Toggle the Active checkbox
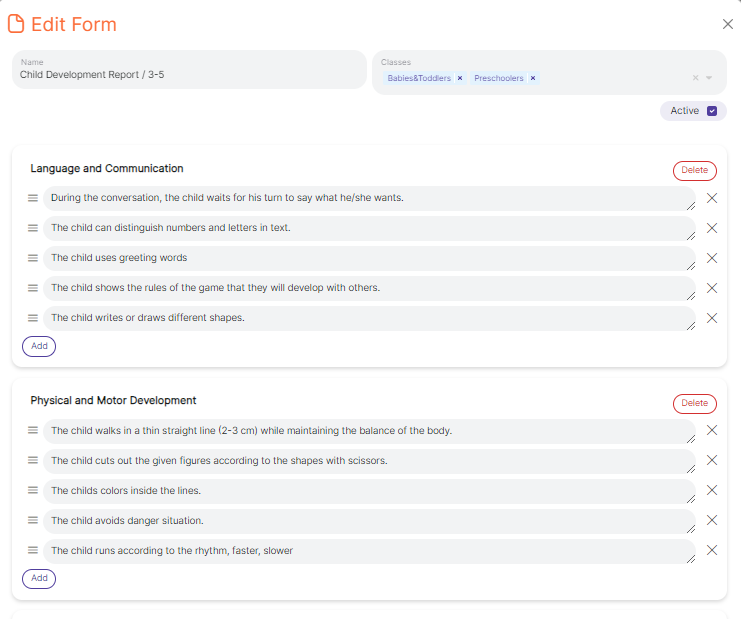The image size is (741, 619). pyautogui.click(x=712, y=111)
